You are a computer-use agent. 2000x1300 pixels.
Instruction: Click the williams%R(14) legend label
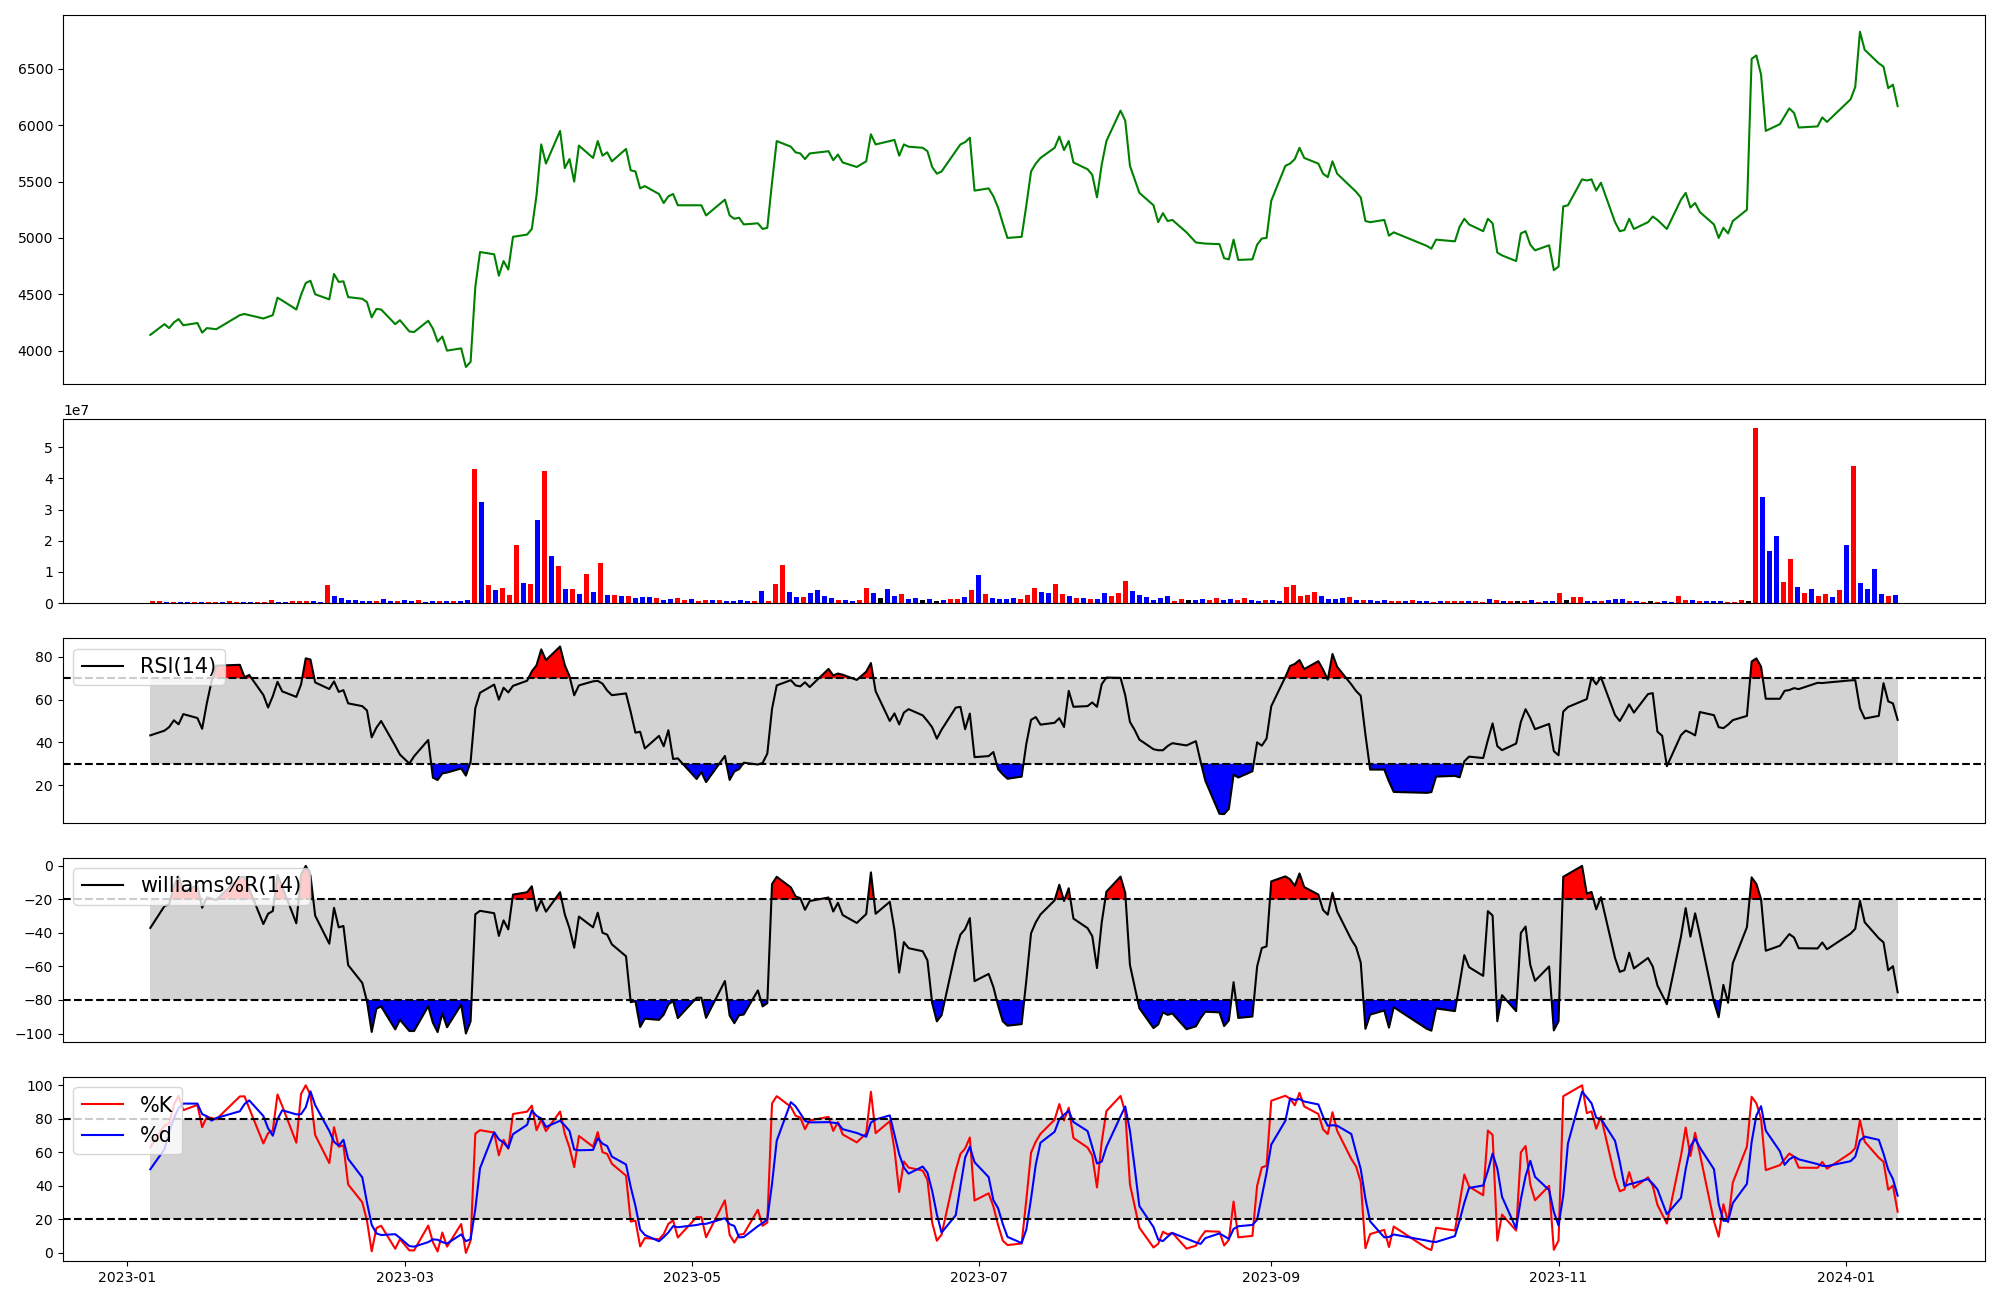click(220, 885)
